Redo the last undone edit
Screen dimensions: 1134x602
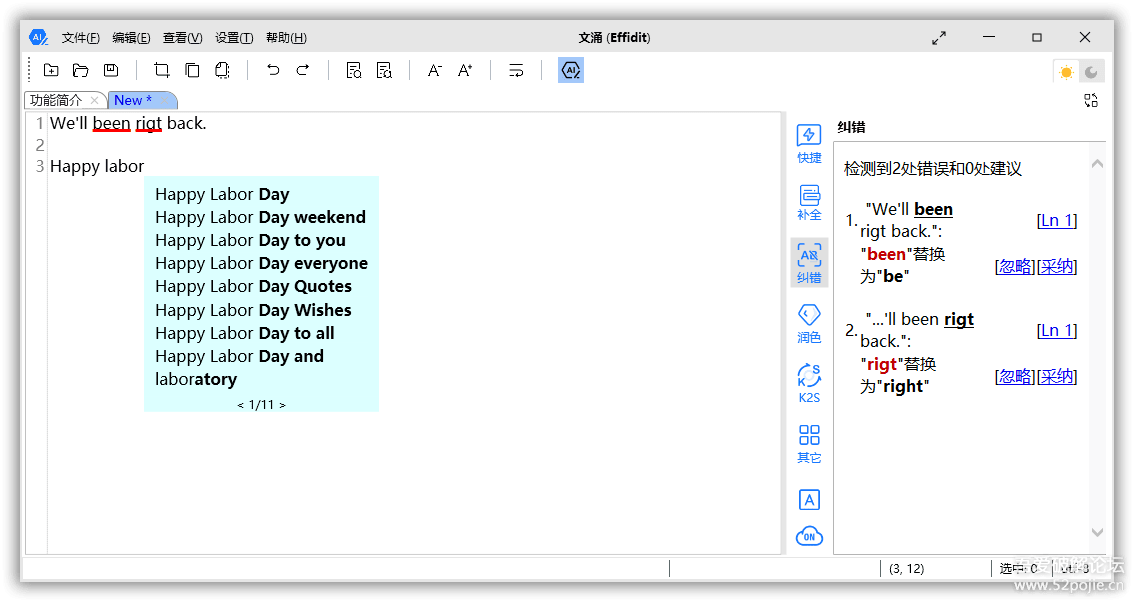pos(303,70)
